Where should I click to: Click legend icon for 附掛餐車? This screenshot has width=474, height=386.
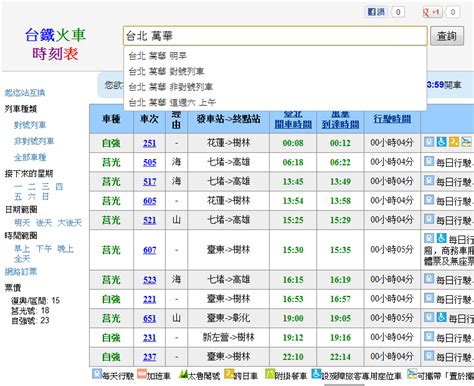[270, 374]
